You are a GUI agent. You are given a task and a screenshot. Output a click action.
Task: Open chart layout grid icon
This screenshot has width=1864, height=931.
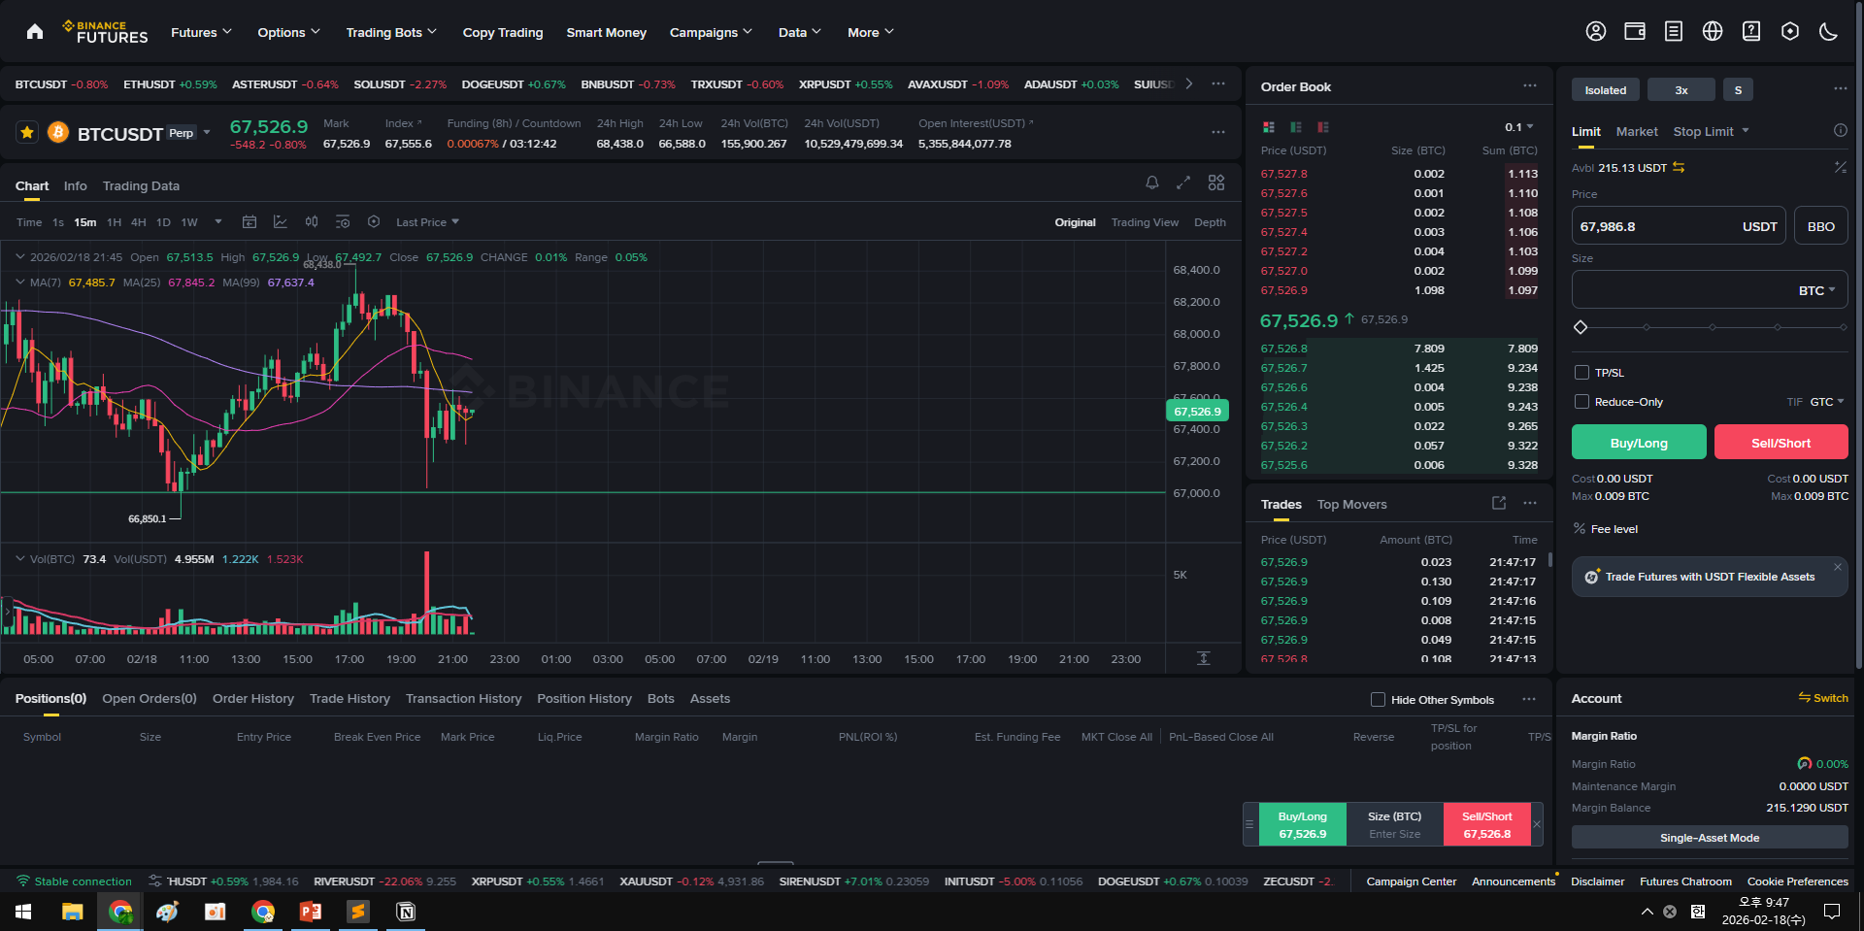click(1217, 183)
